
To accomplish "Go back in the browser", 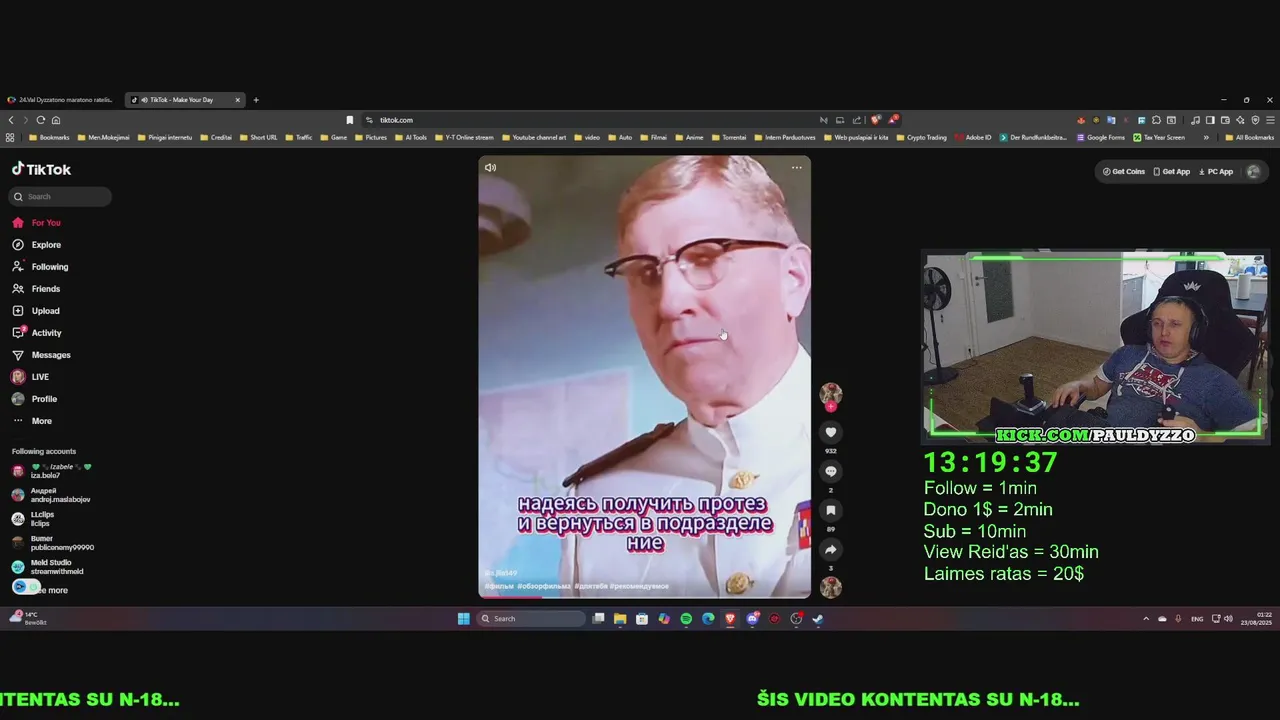I will [x=11, y=120].
